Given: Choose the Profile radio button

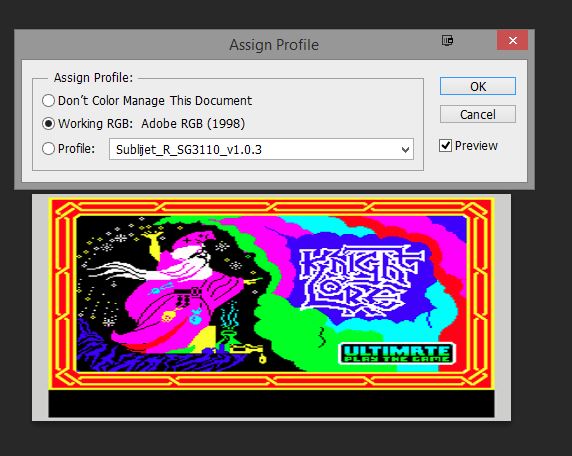Looking at the screenshot, I should pyautogui.click(x=49, y=148).
